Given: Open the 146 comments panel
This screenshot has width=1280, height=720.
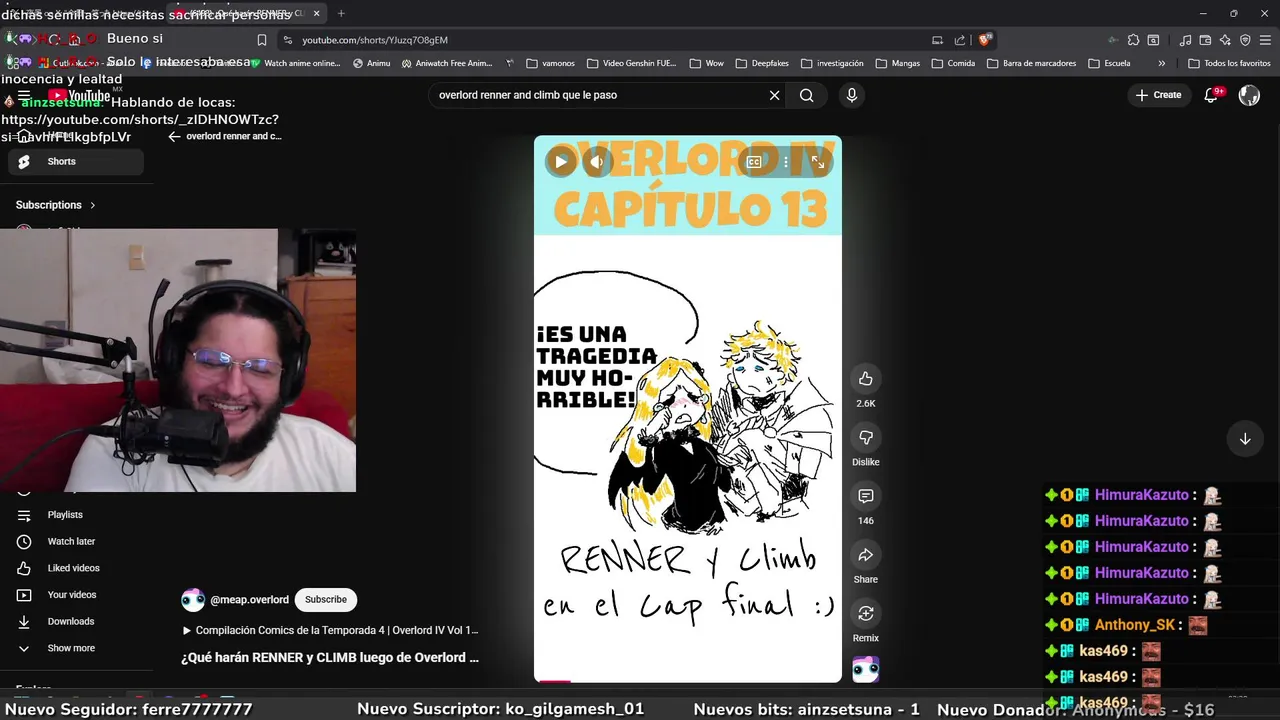Looking at the screenshot, I should coord(866,496).
